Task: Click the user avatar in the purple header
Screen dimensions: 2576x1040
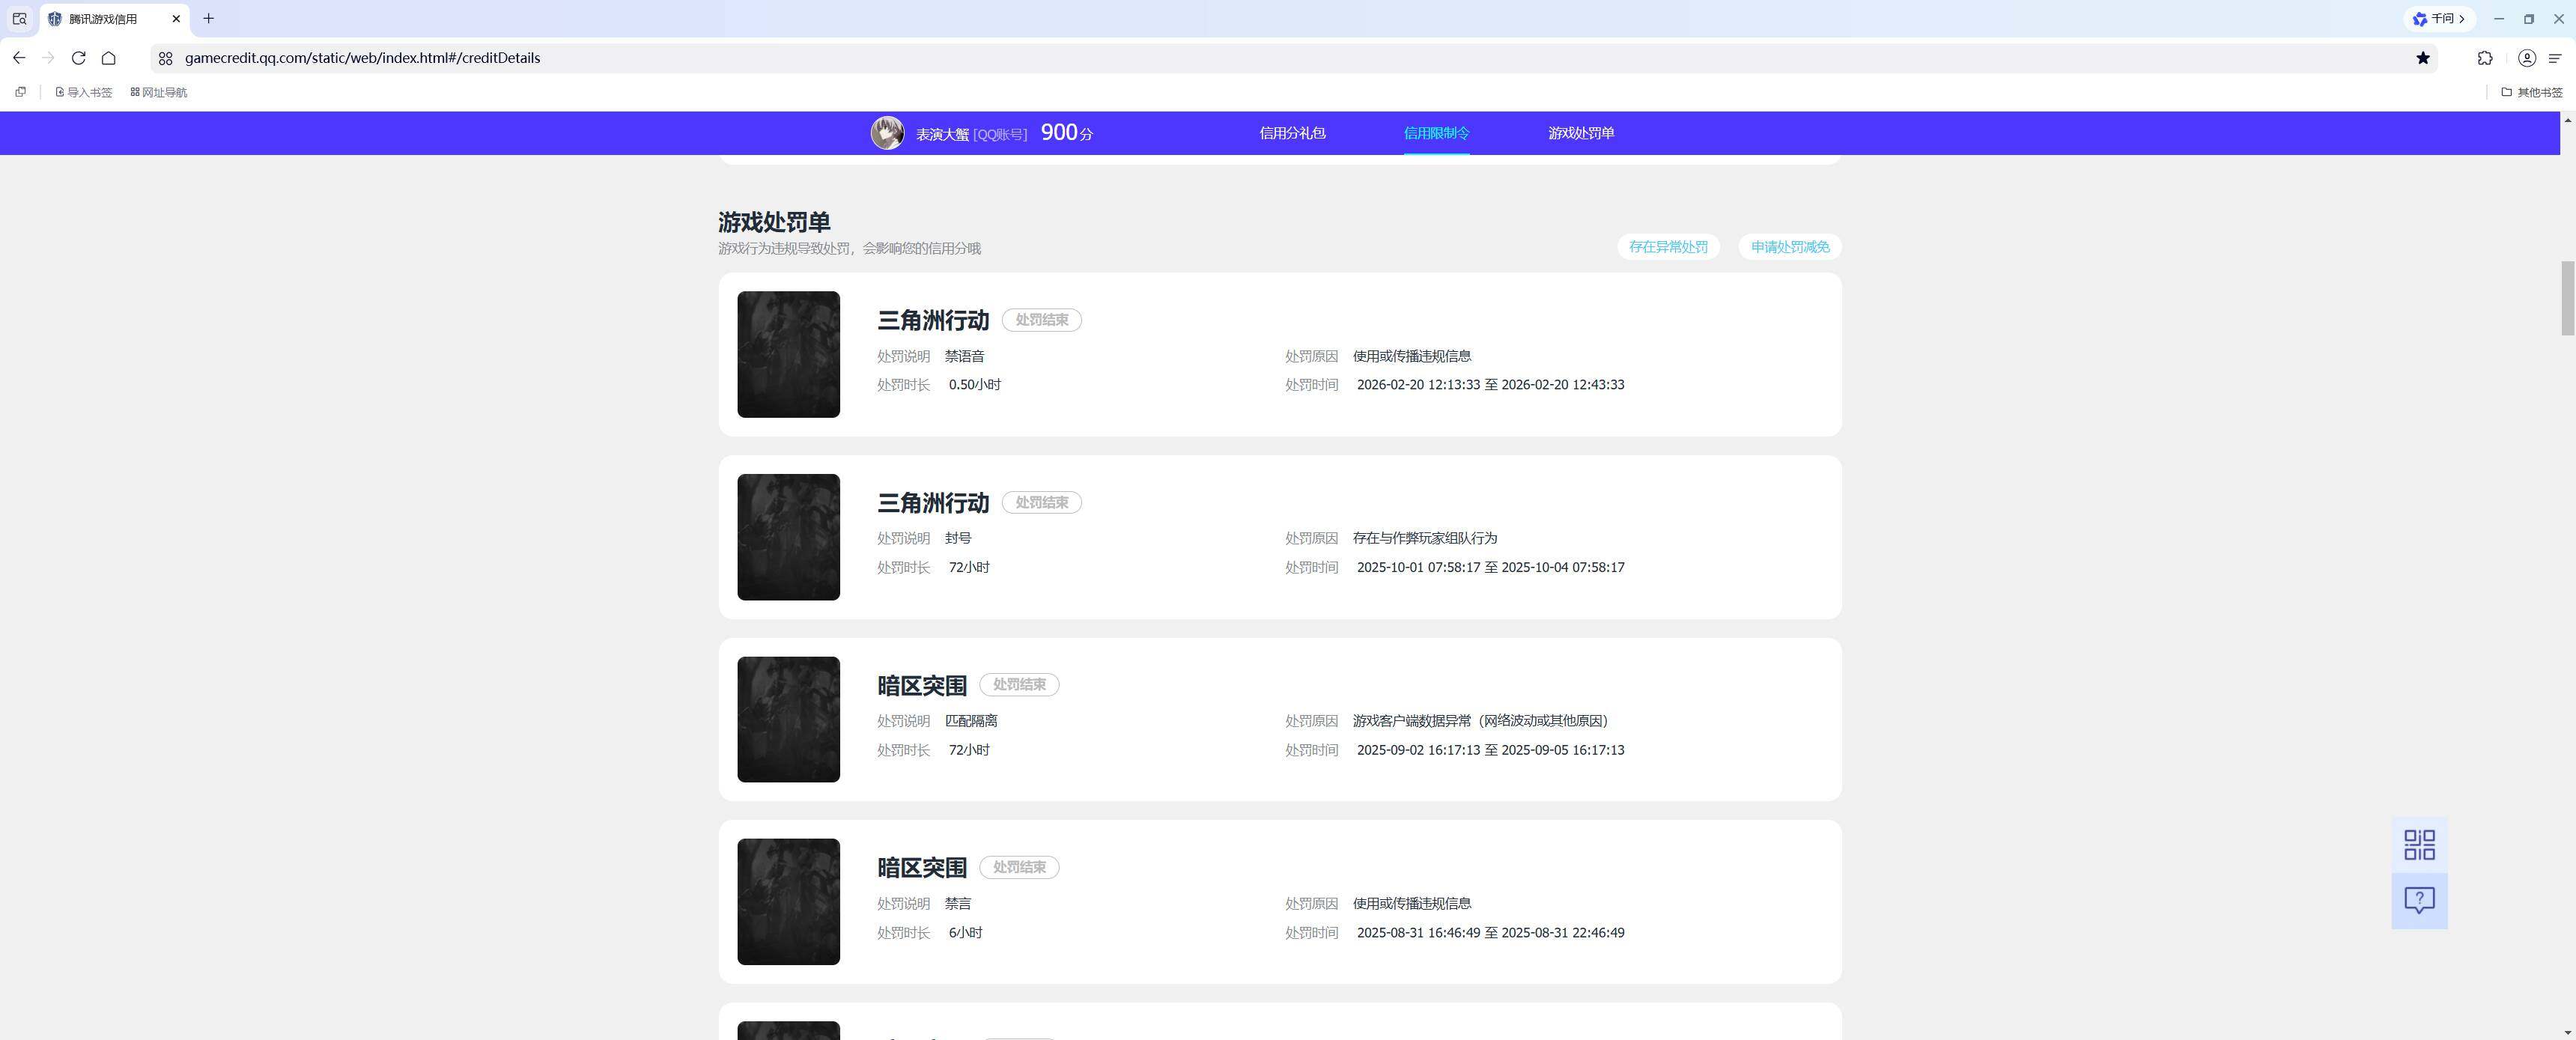Action: click(887, 133)
